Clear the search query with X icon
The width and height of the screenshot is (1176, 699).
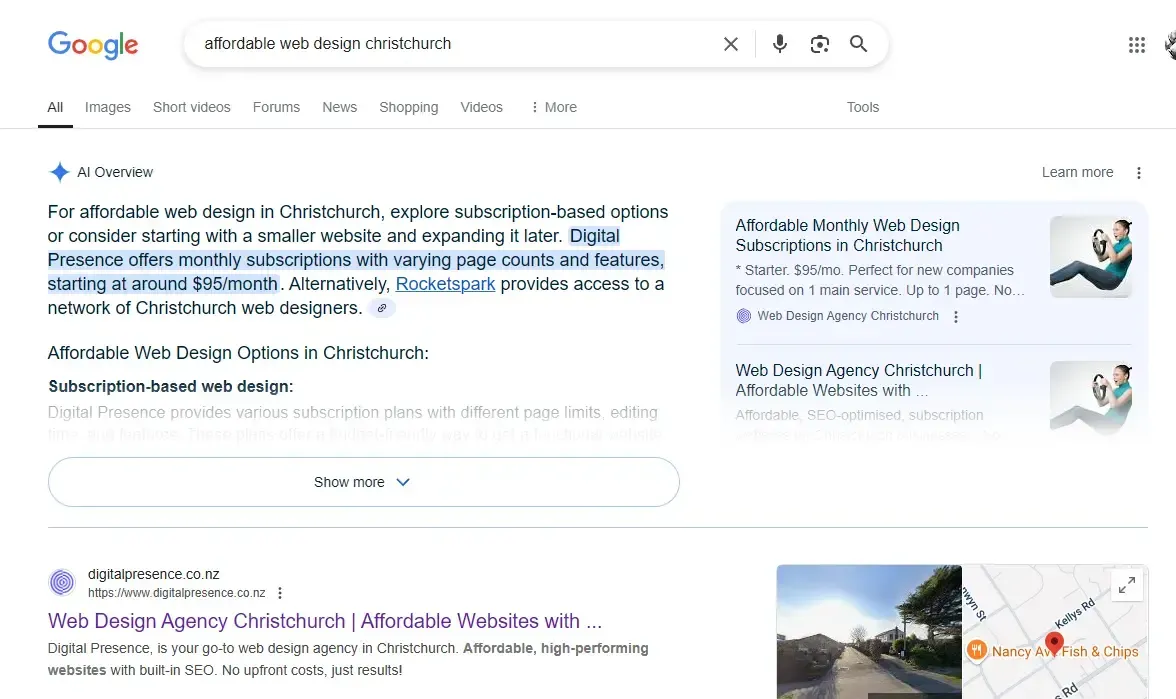(730, 44)
